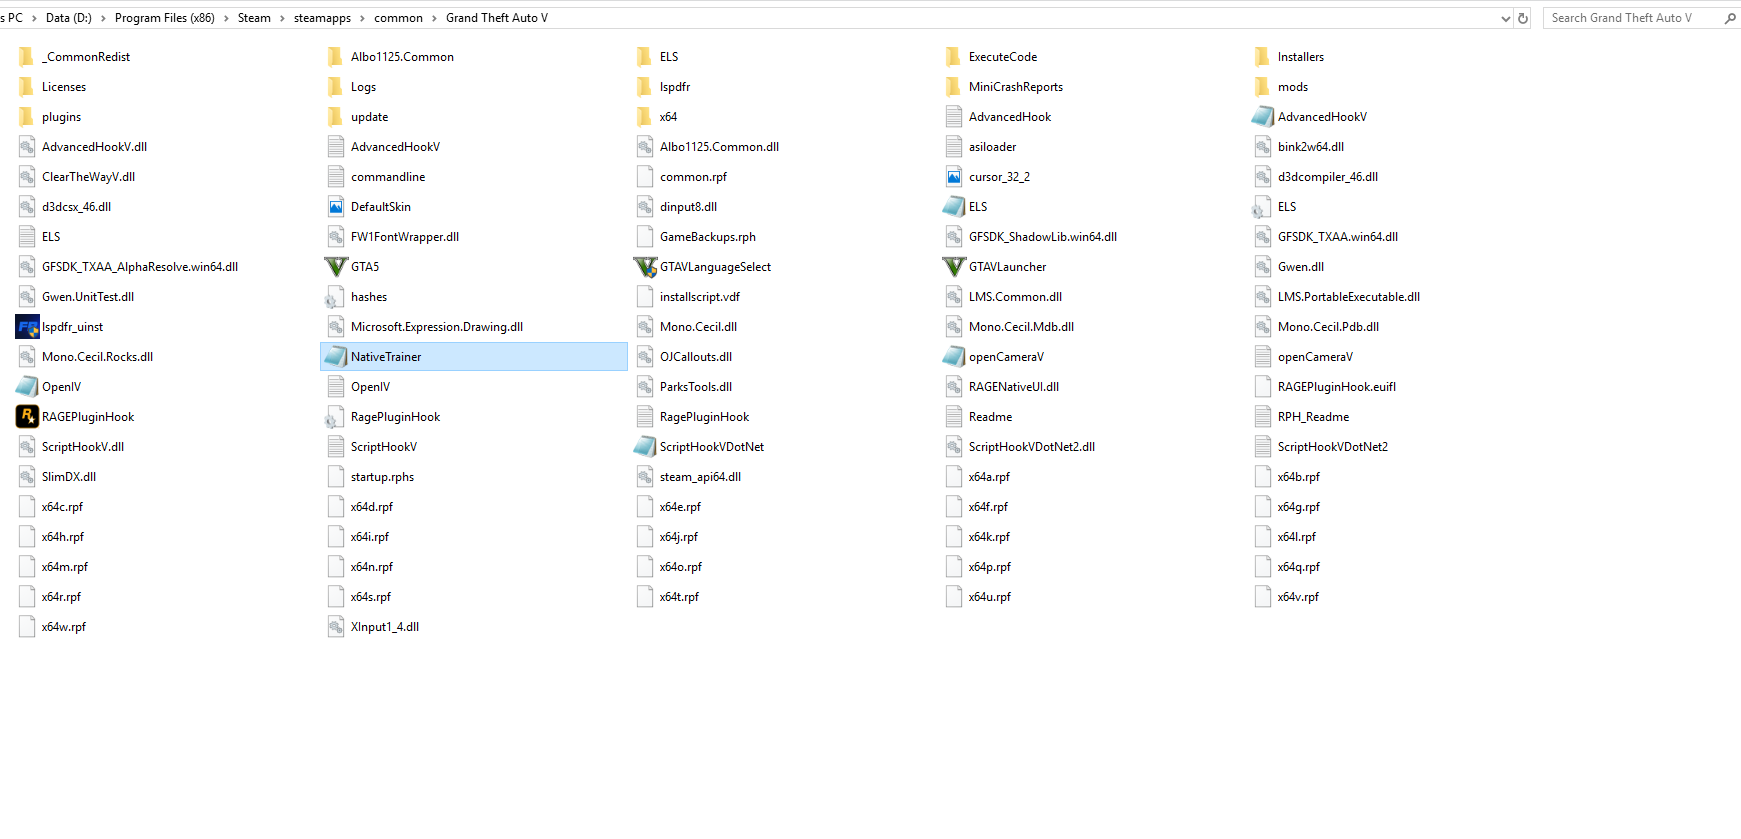The image size is (1741, 839).
Task: Select the file named GameBackups.rph
Action: coord(708,237)
